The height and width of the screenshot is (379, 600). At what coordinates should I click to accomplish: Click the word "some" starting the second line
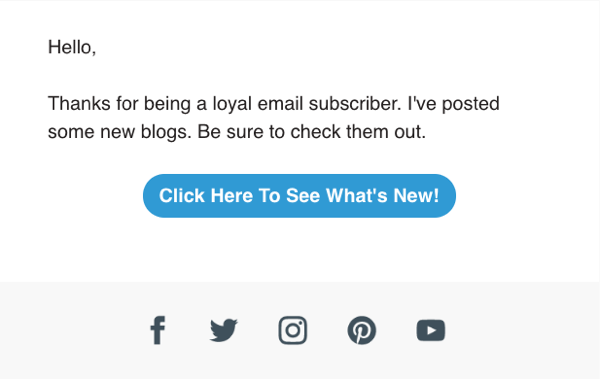tap(71, 133)
